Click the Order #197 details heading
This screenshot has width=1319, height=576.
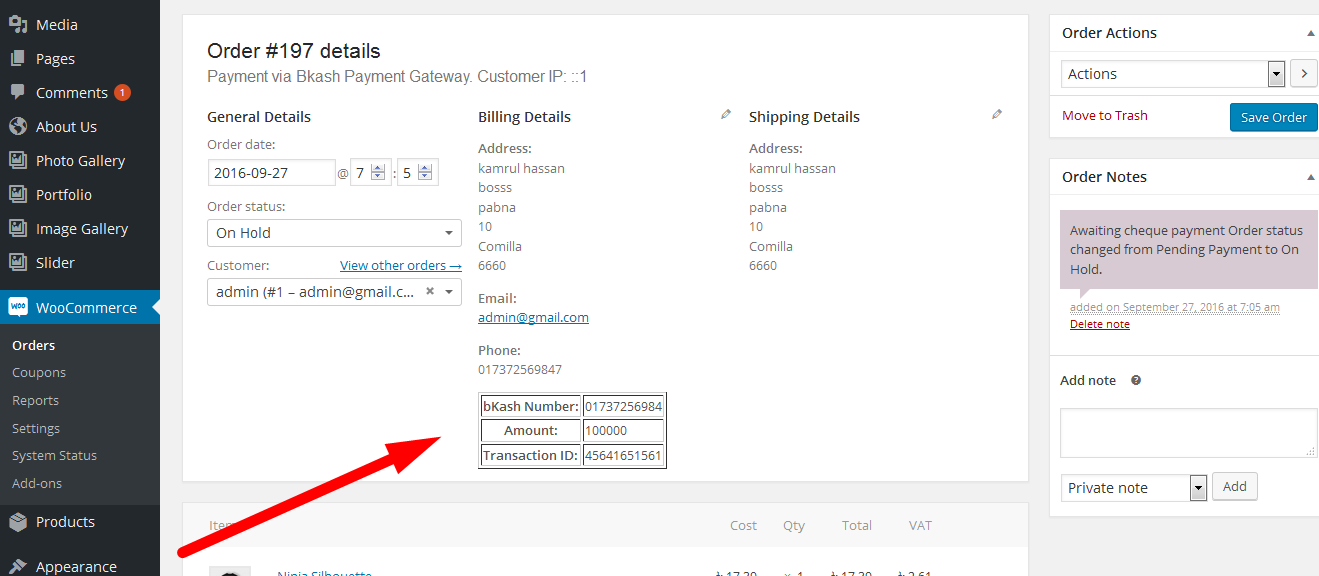pyautogui.click(x=293, y=51)
